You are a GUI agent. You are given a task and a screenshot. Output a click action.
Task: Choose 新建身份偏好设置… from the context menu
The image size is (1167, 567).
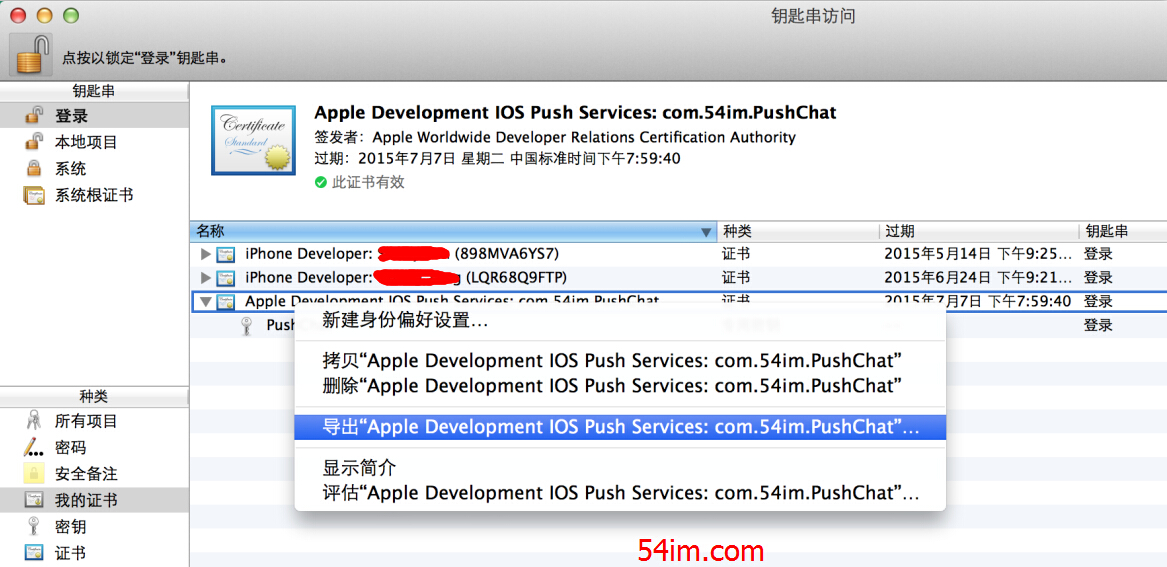620,321
